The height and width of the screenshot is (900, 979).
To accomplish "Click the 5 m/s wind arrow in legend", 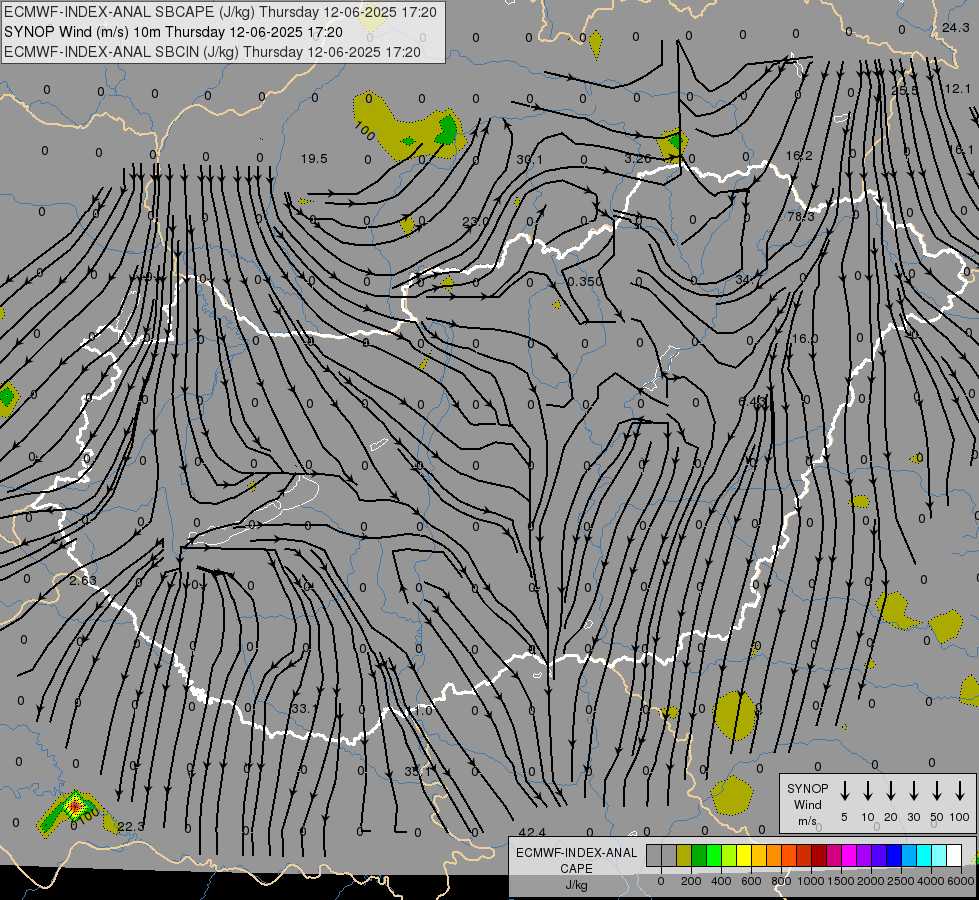I will pos(845,791).
